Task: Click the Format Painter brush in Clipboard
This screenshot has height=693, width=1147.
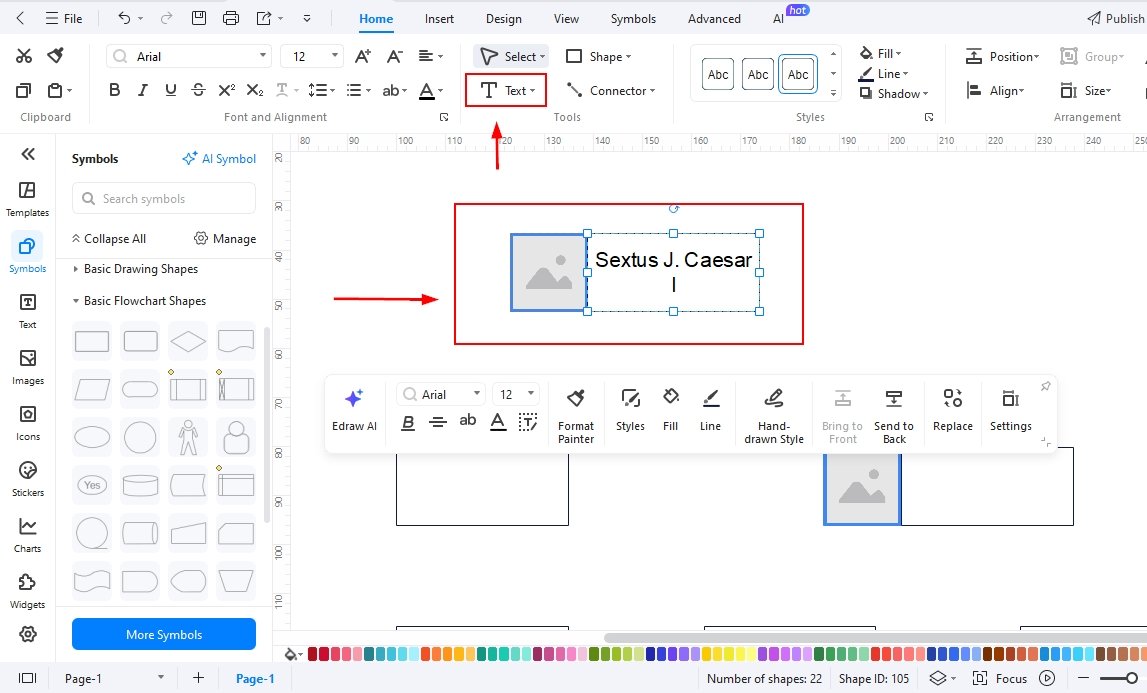Action: click(x=56, y=56)
